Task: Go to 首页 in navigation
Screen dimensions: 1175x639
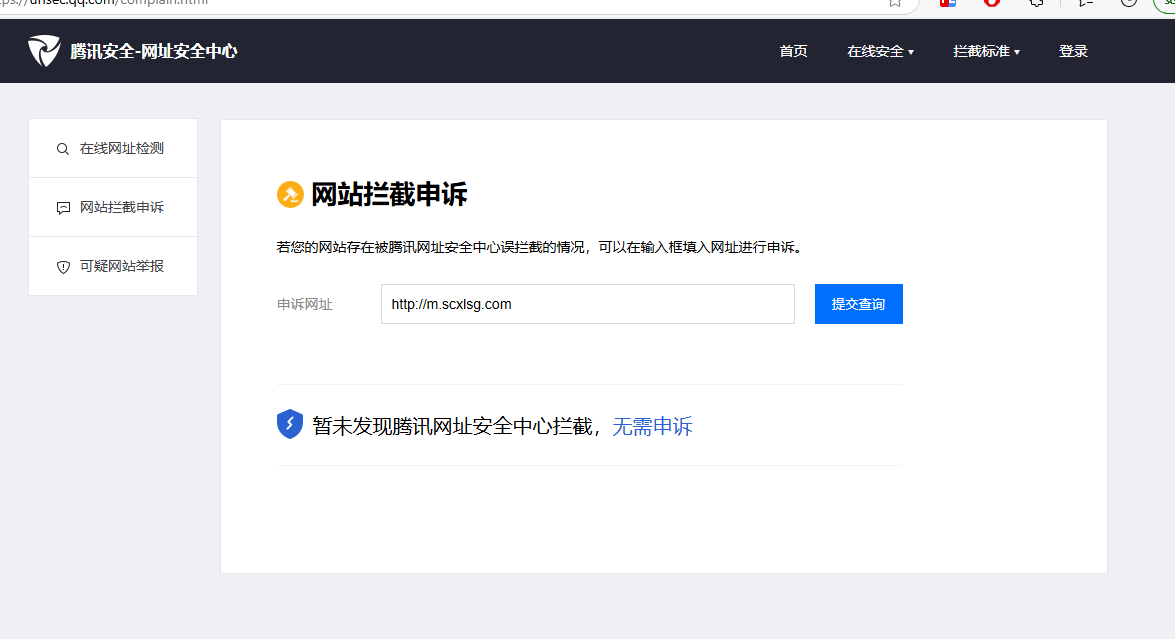Action: point(793,51)
